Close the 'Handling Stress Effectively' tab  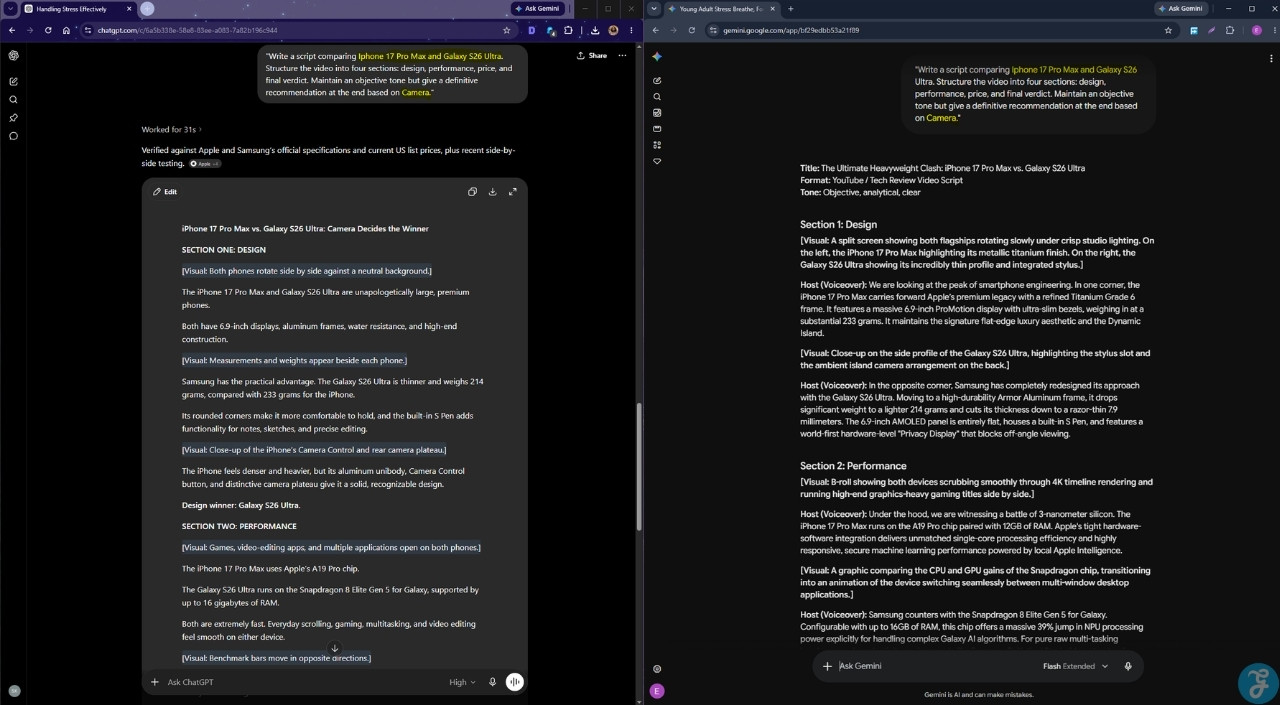pos(129,9)
